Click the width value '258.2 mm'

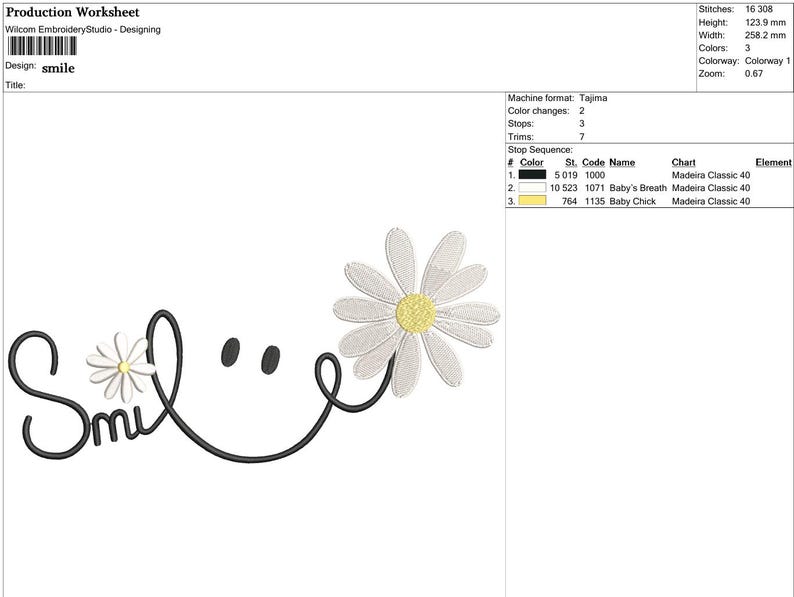click(765, 35)
